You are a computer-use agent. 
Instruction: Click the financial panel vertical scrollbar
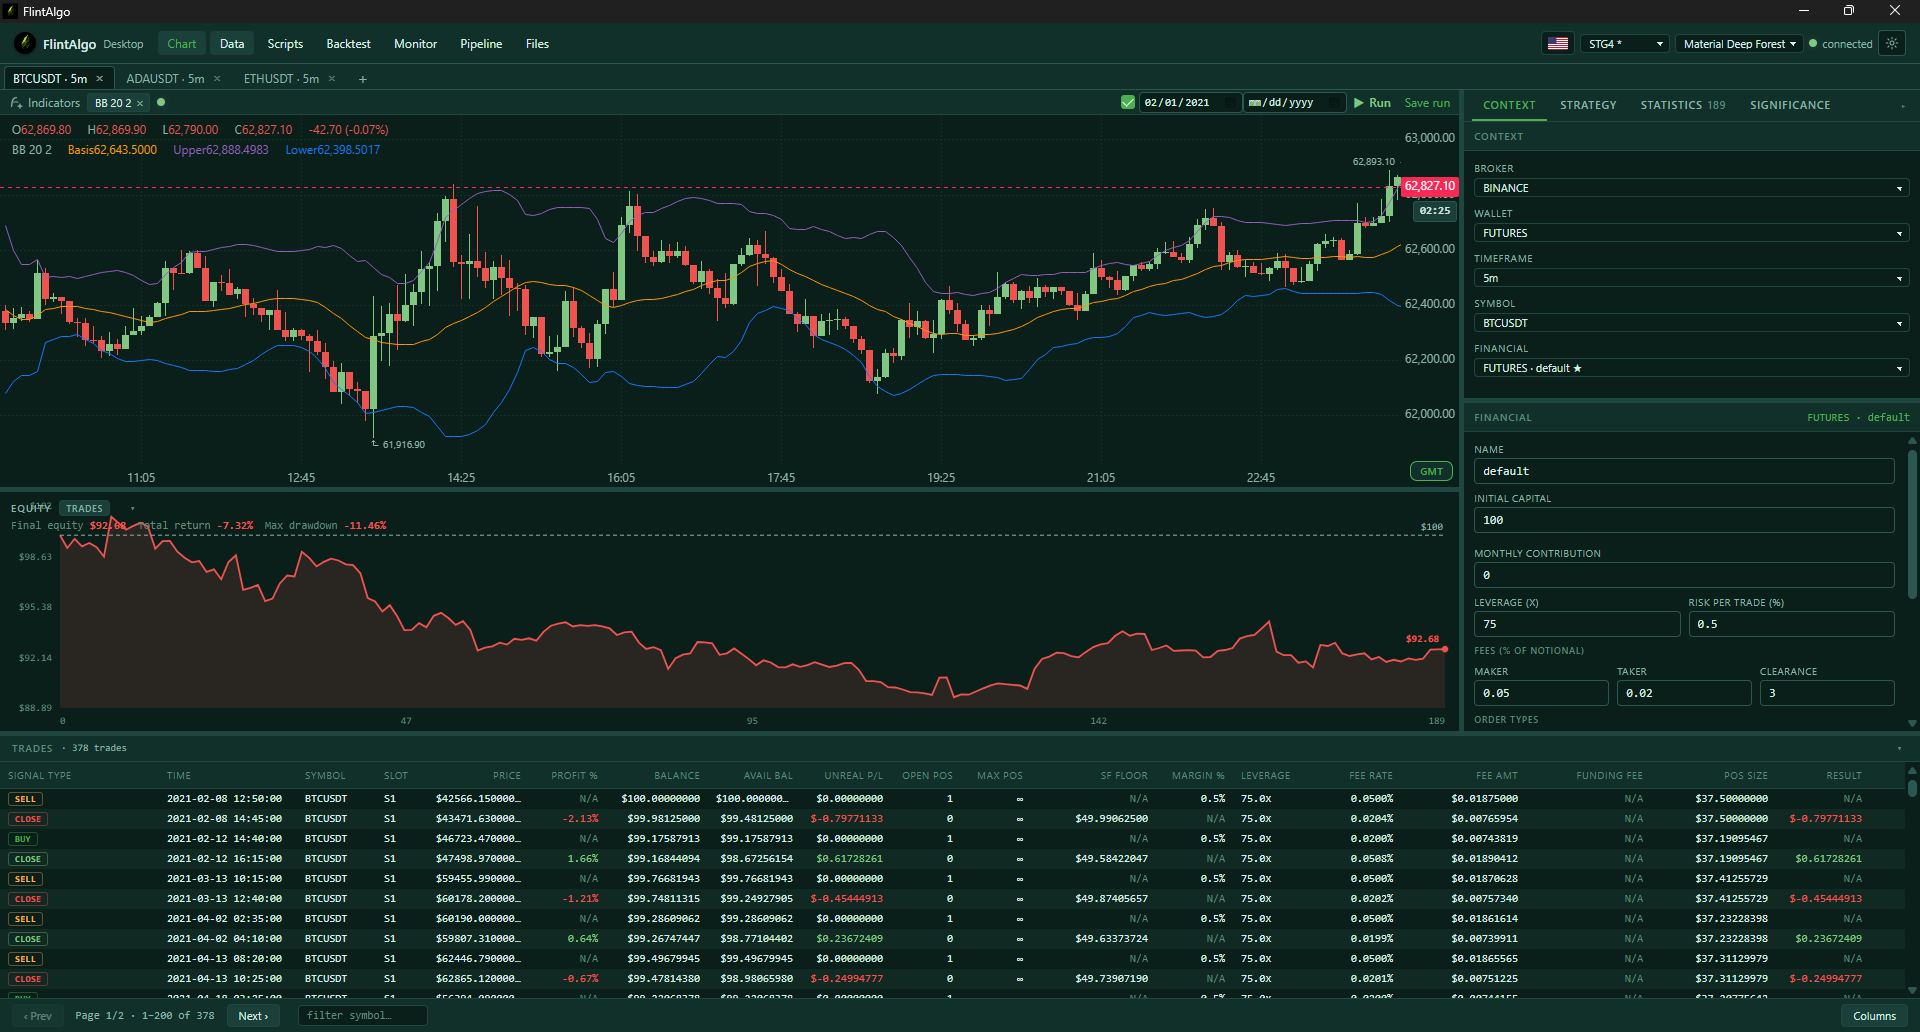pos(1912,525)
